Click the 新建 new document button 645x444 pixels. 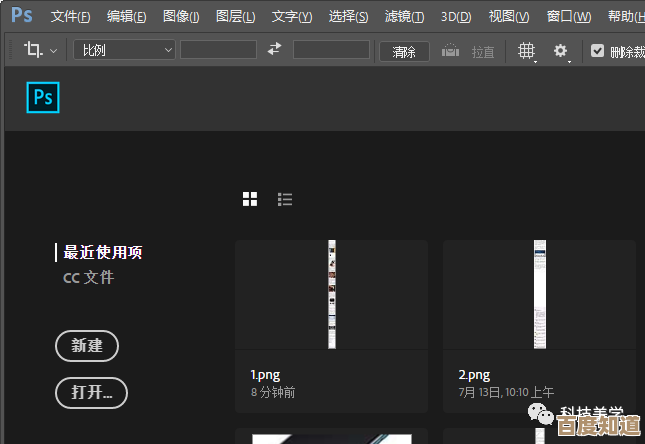pyautogui.click(x=87, y=346)
